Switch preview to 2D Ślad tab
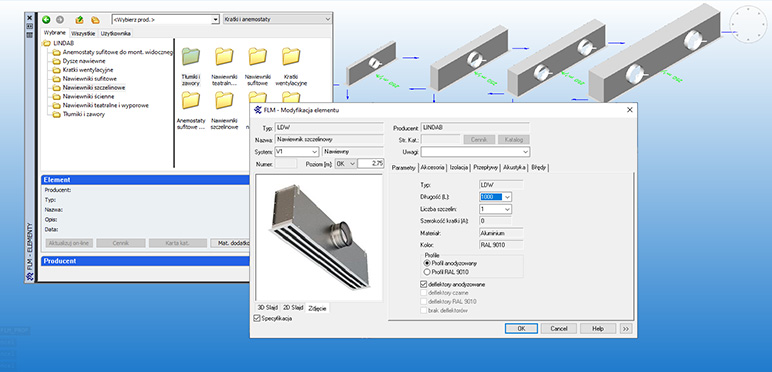The width and height of the screenshot is (772, 372). tap(293, 308)
